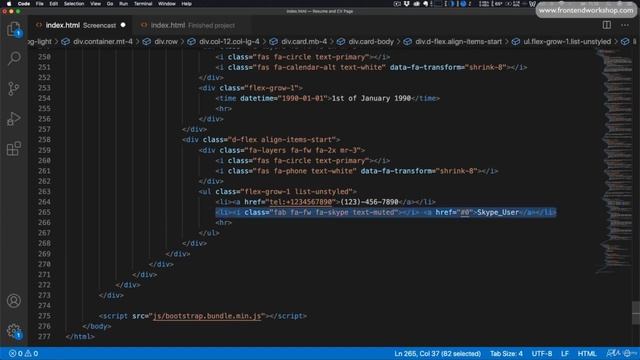This screenshot has width=640, height=360.
Task: Open the Edit menu
Action: point(53,4)
